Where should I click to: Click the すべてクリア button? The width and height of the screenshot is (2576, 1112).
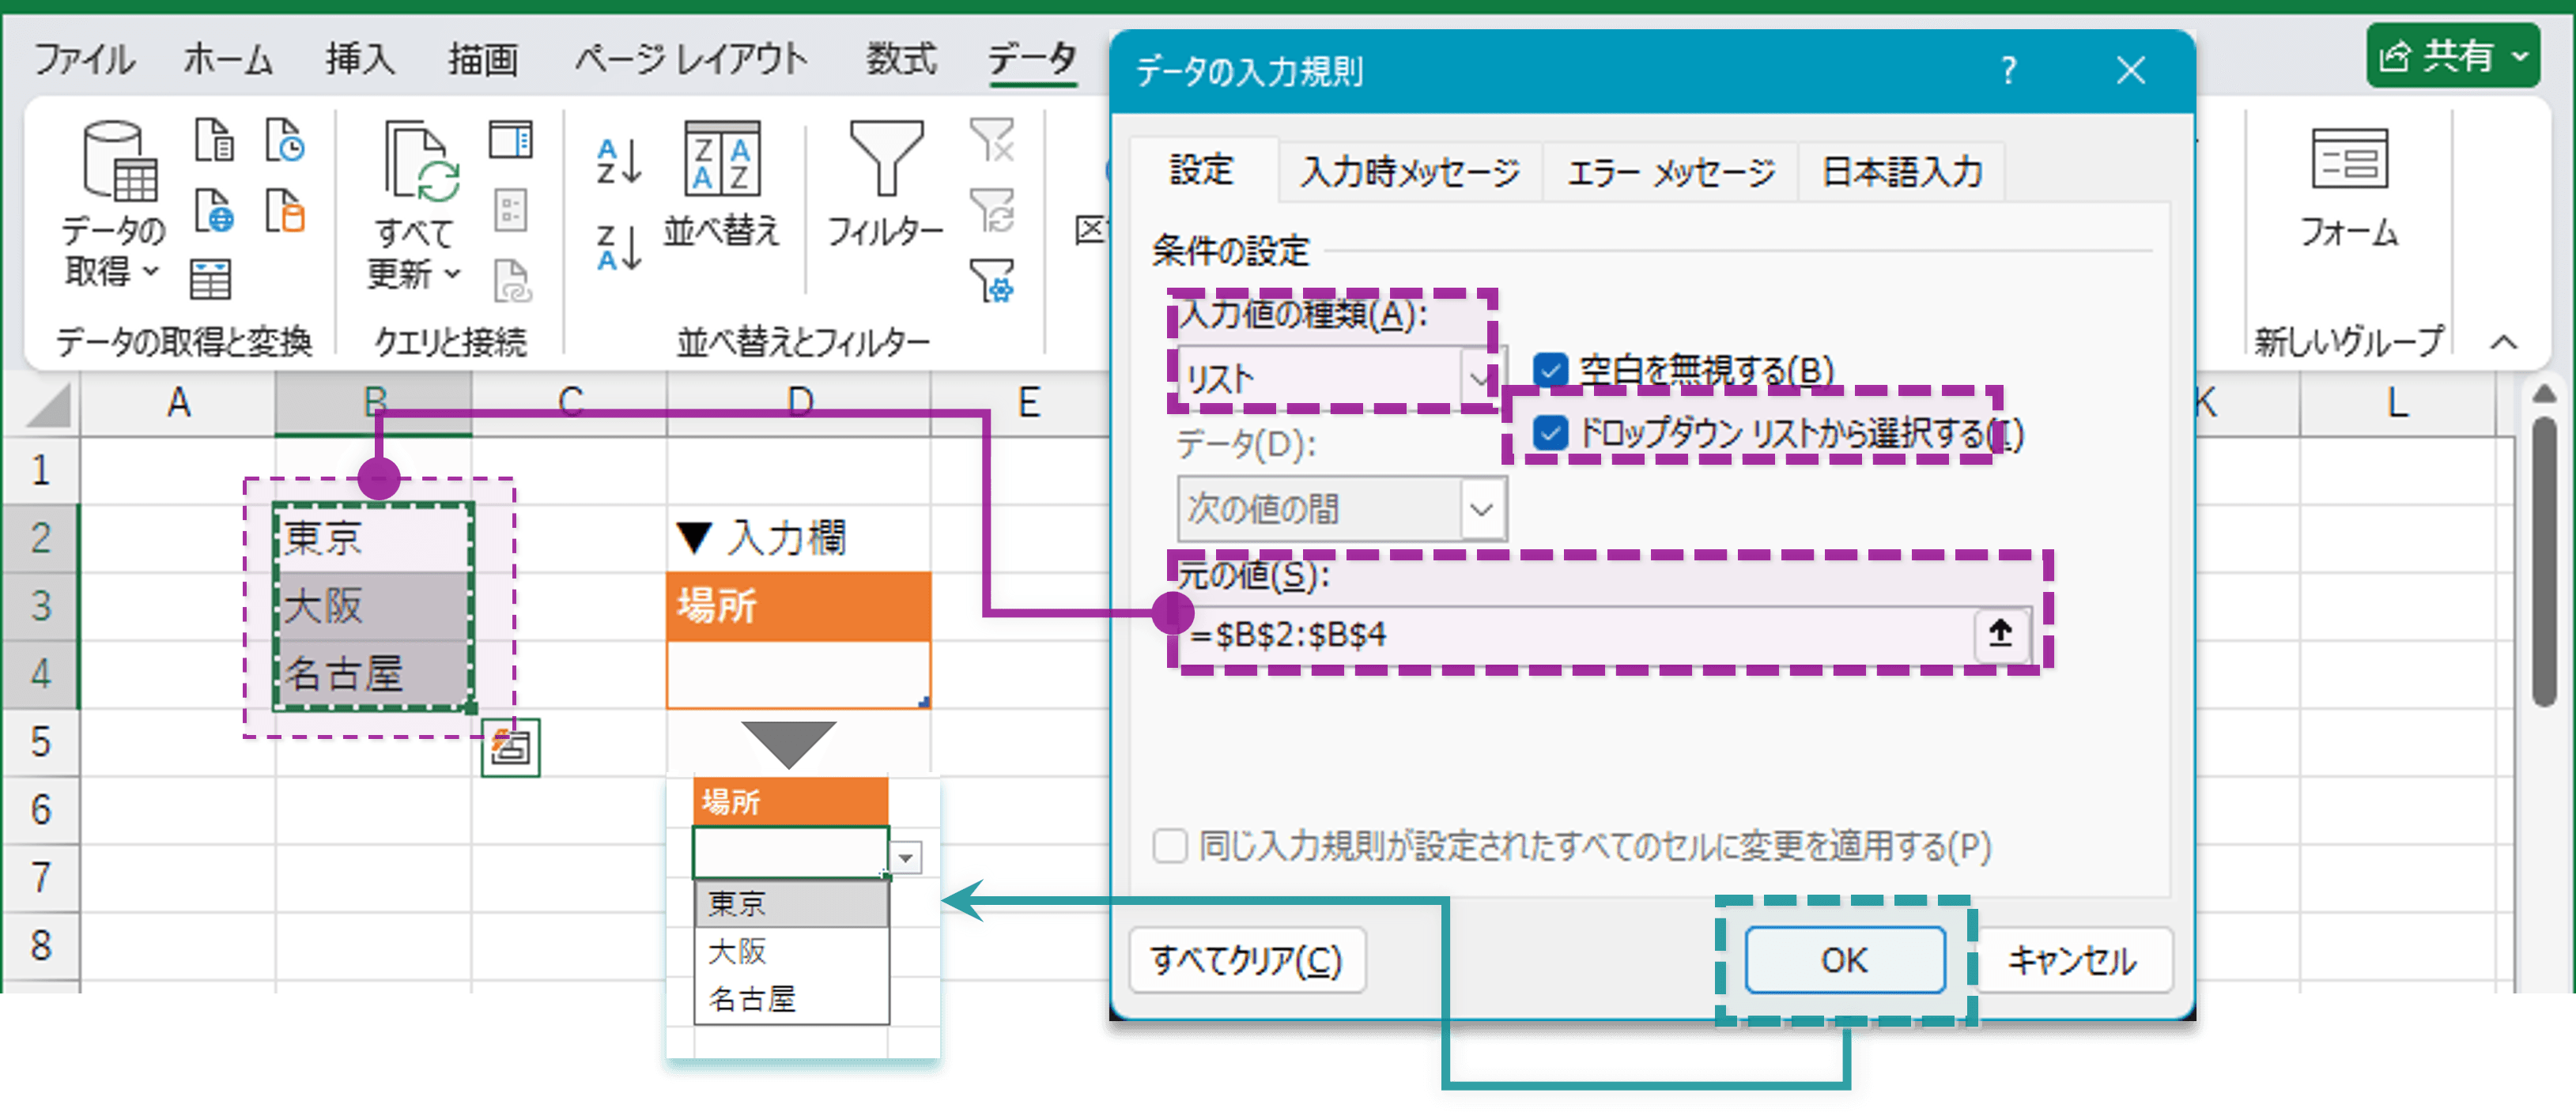(x=1246, y=960)
